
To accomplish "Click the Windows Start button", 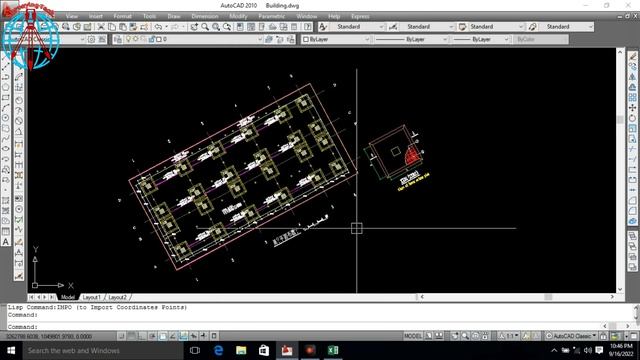I will pos(11,350).
